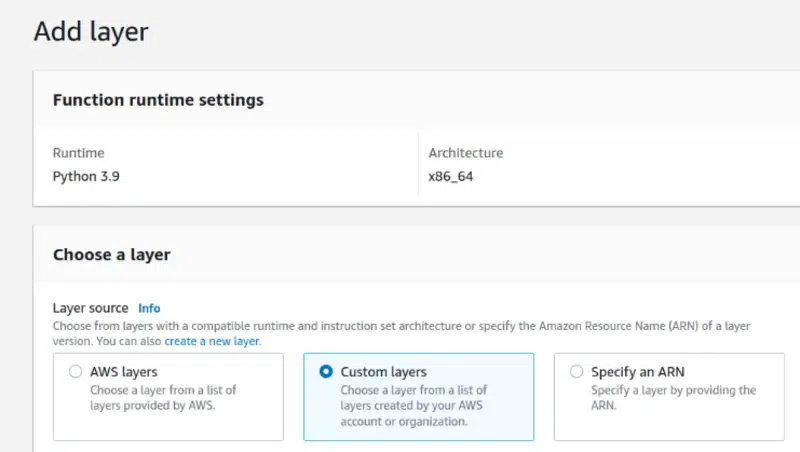Click the 'Choose a layer' section header
This screenshot has width=800, height=452.
pos(111,254)
